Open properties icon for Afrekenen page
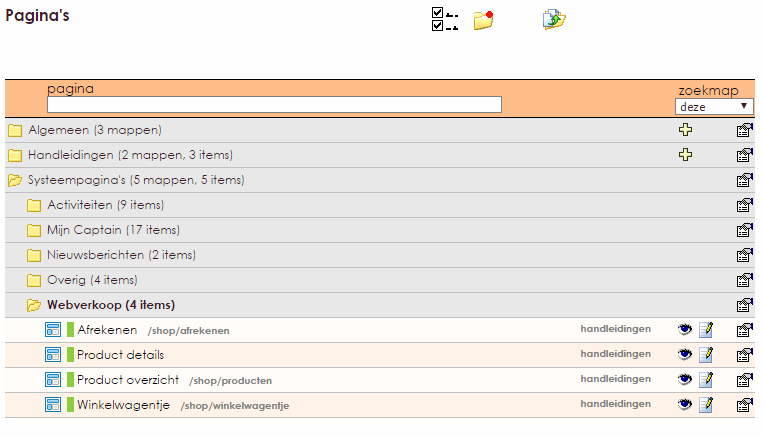 click(x=745, y=330)
